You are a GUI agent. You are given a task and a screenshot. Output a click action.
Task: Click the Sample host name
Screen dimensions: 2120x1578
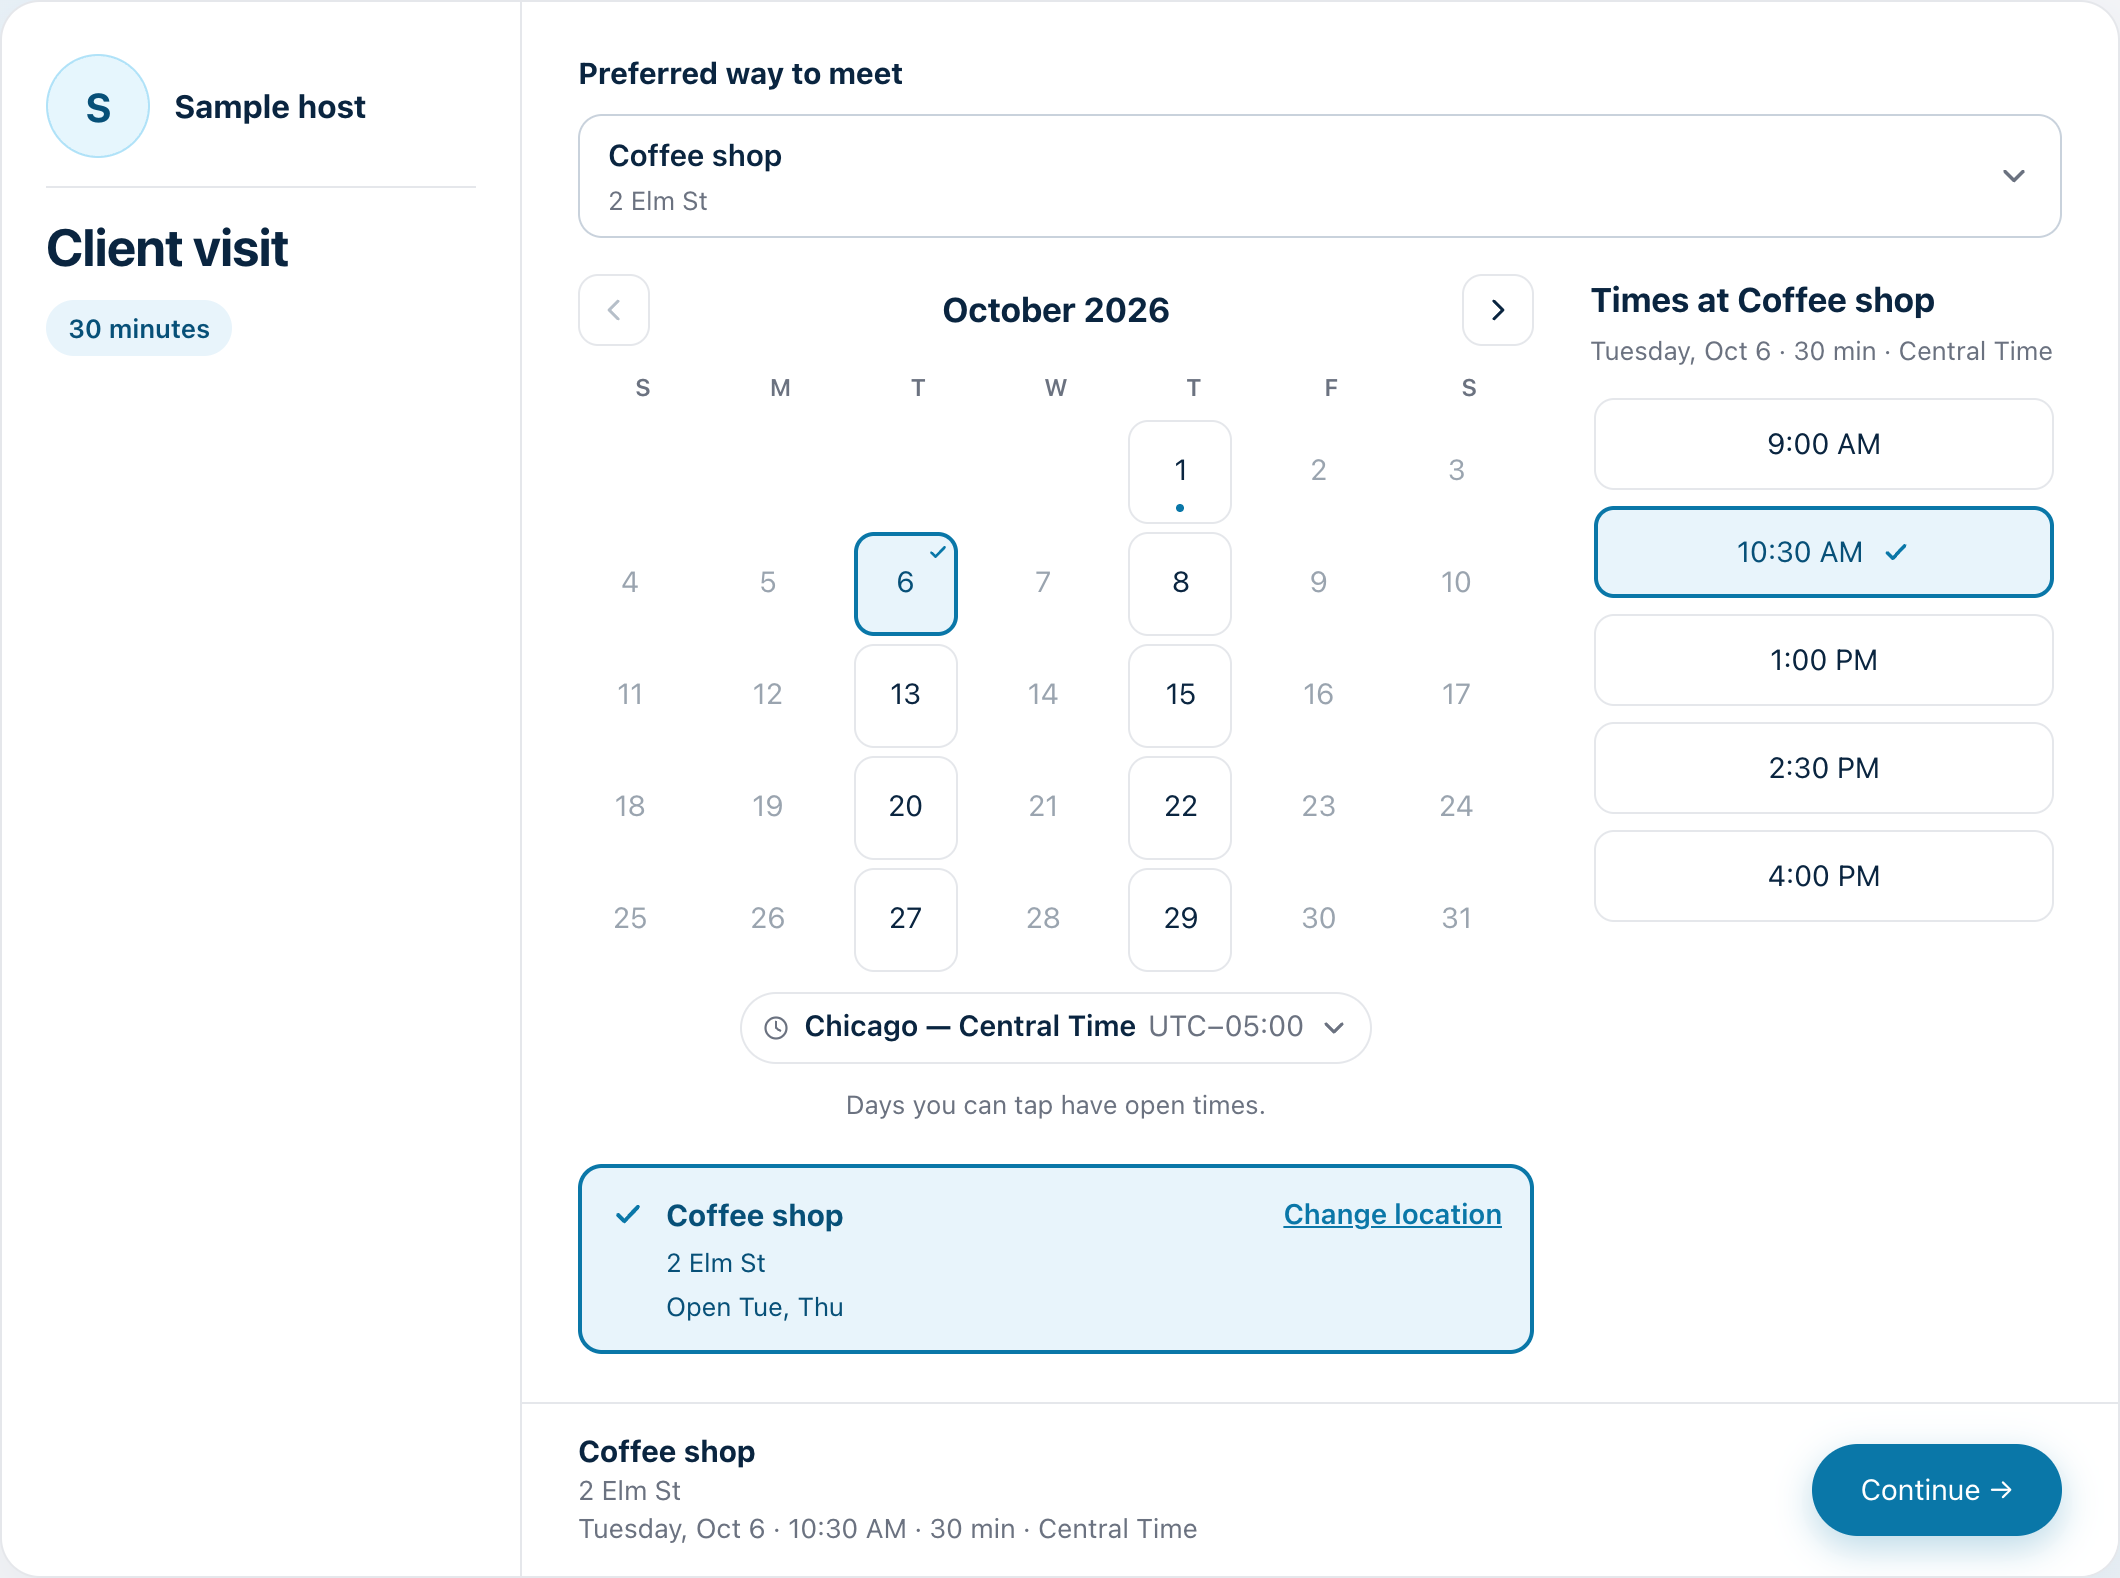[x=270, y=107]
